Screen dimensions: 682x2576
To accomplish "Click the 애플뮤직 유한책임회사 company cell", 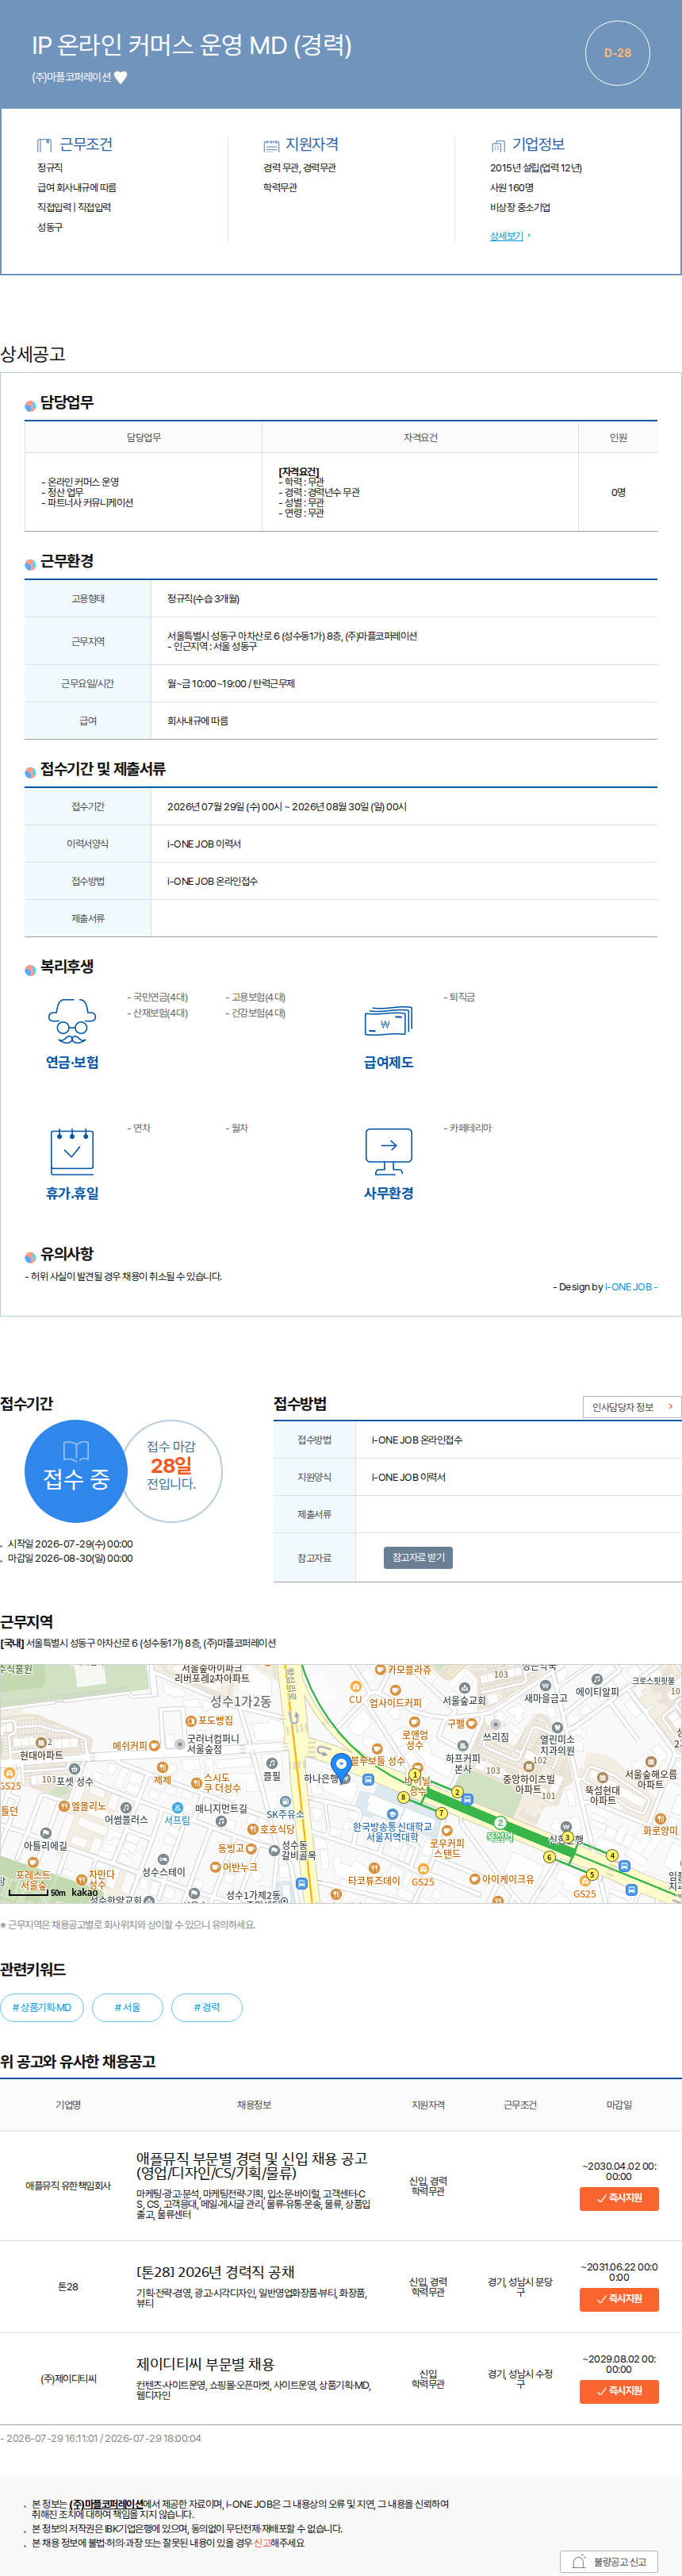I will [x=68, y=2186].
